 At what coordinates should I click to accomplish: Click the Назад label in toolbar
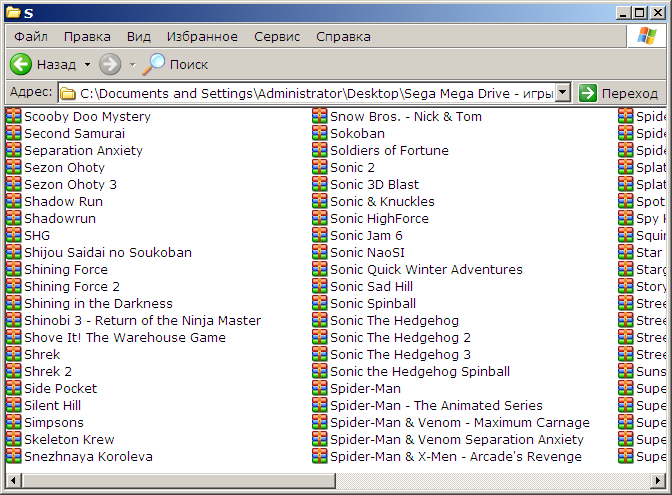pos(56,65)
